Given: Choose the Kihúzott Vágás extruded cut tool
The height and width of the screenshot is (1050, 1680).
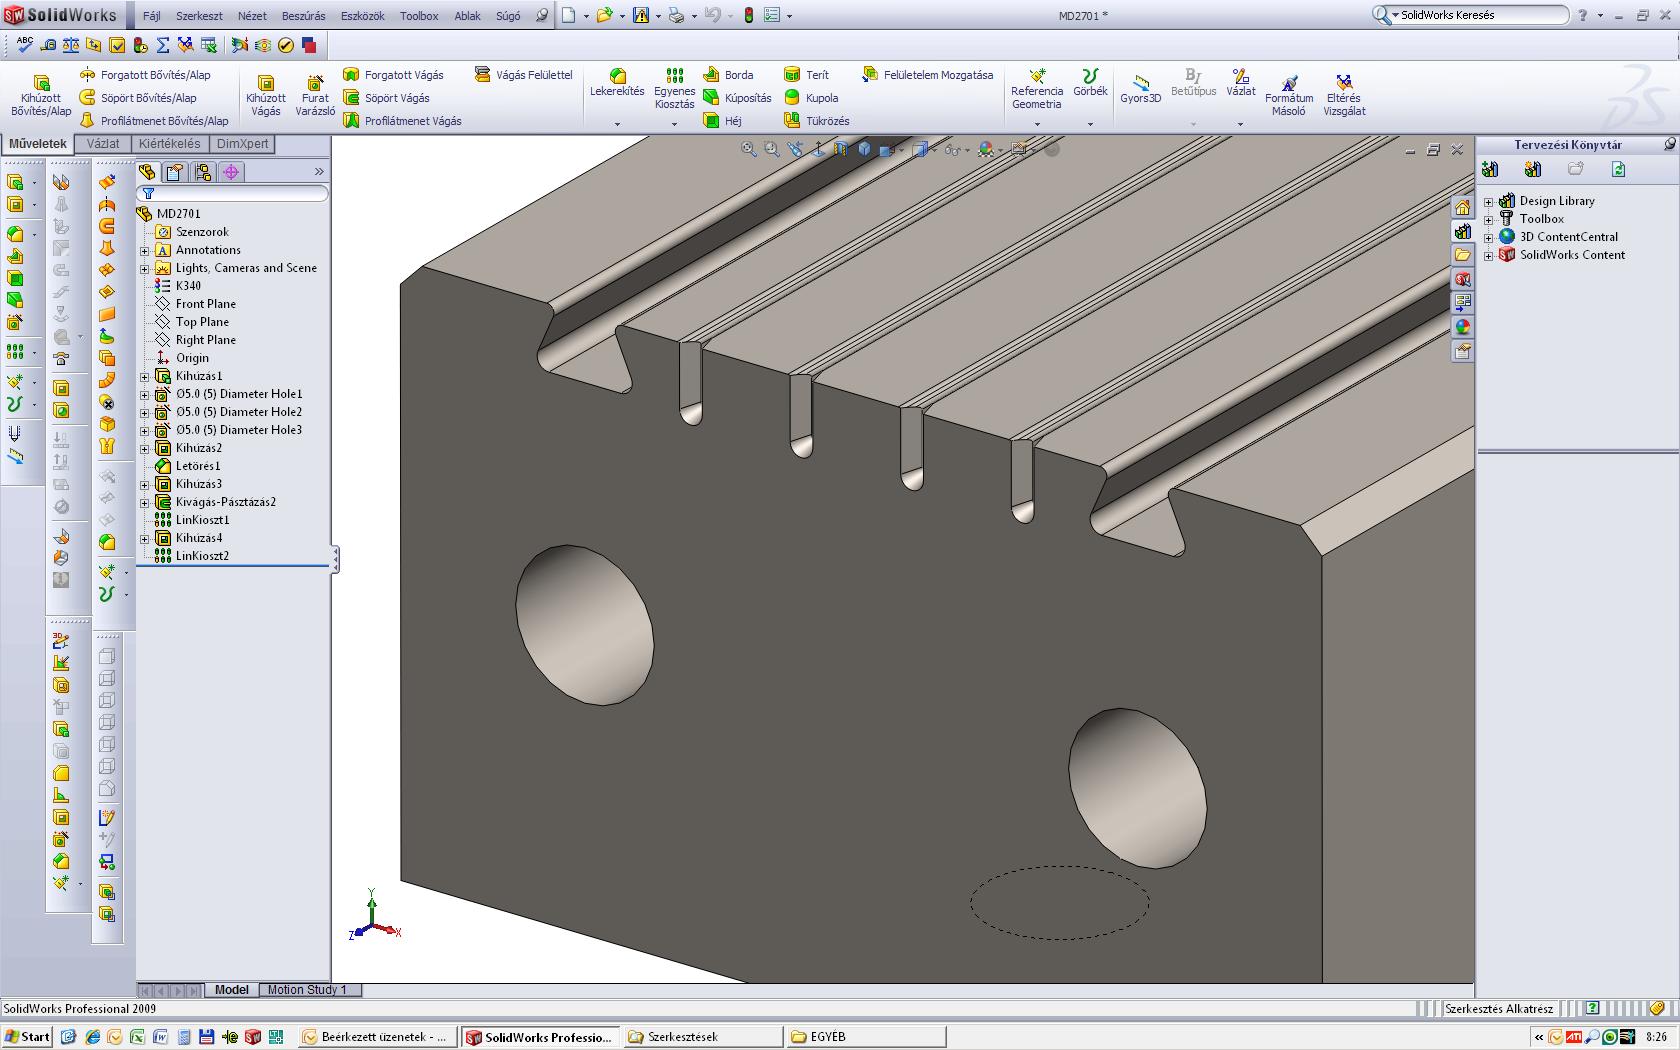Looking at the screenshot, I should 266,96.
